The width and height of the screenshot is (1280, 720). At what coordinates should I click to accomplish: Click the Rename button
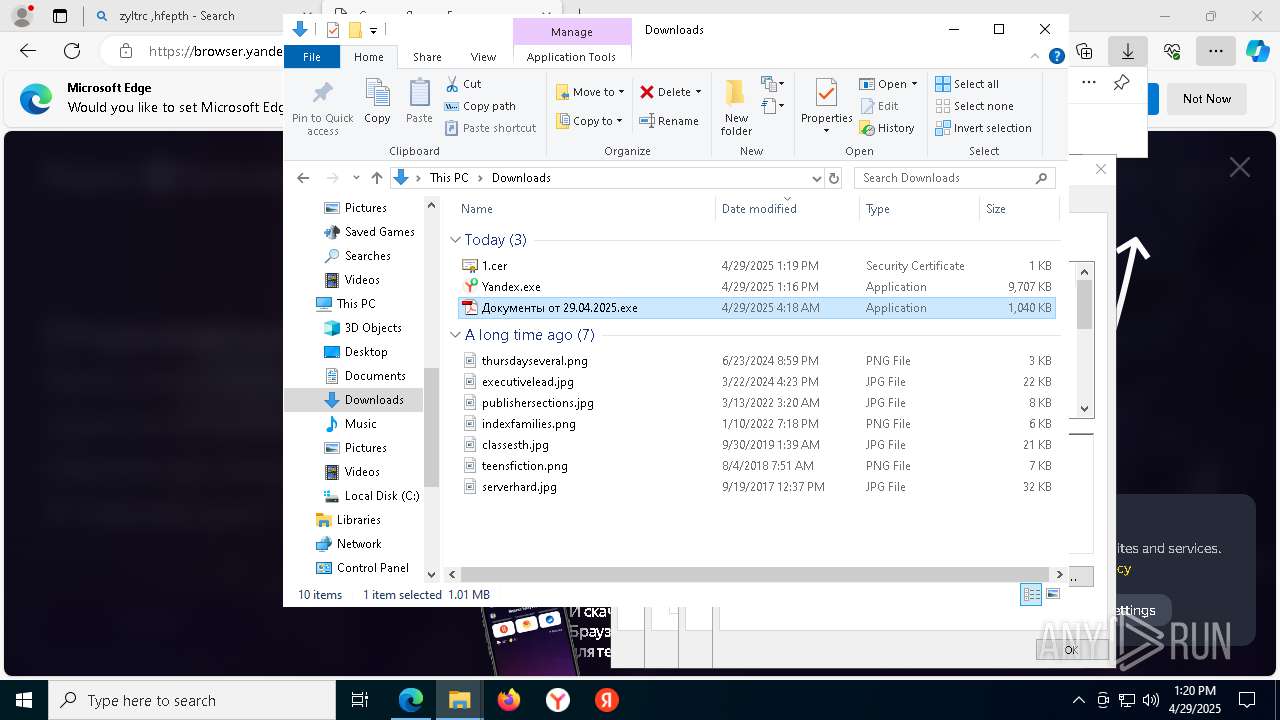click(669, 121)
